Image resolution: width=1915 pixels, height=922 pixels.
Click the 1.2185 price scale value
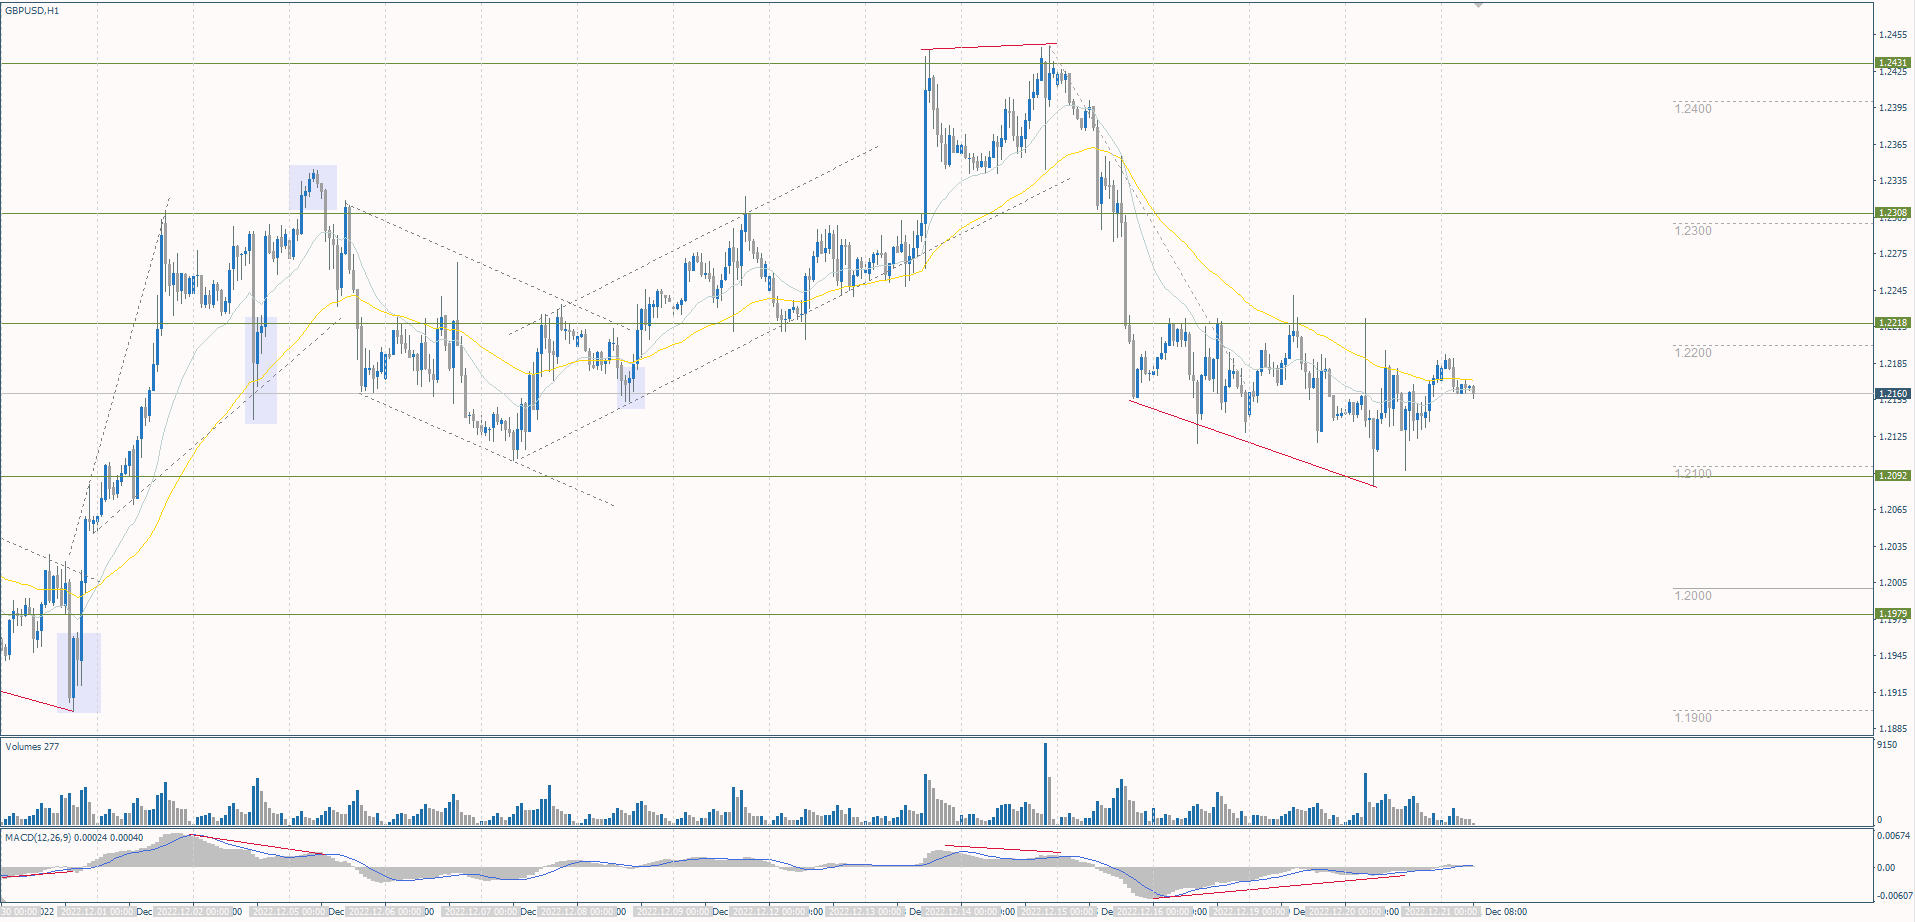[1892, 364]
